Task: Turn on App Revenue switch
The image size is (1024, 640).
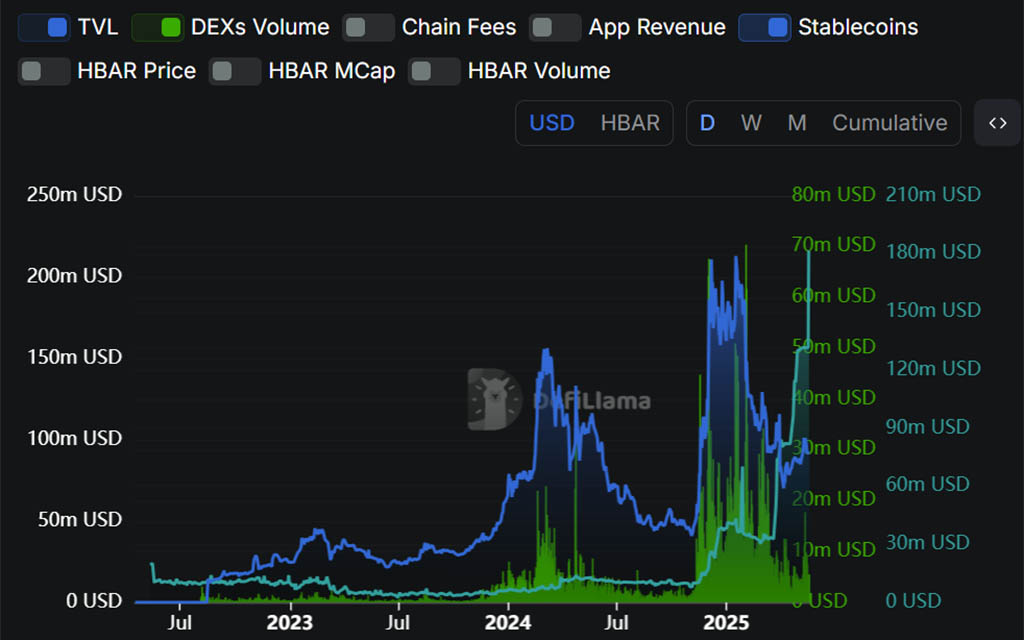Action: pyautogui.click(x=555, y=27)
